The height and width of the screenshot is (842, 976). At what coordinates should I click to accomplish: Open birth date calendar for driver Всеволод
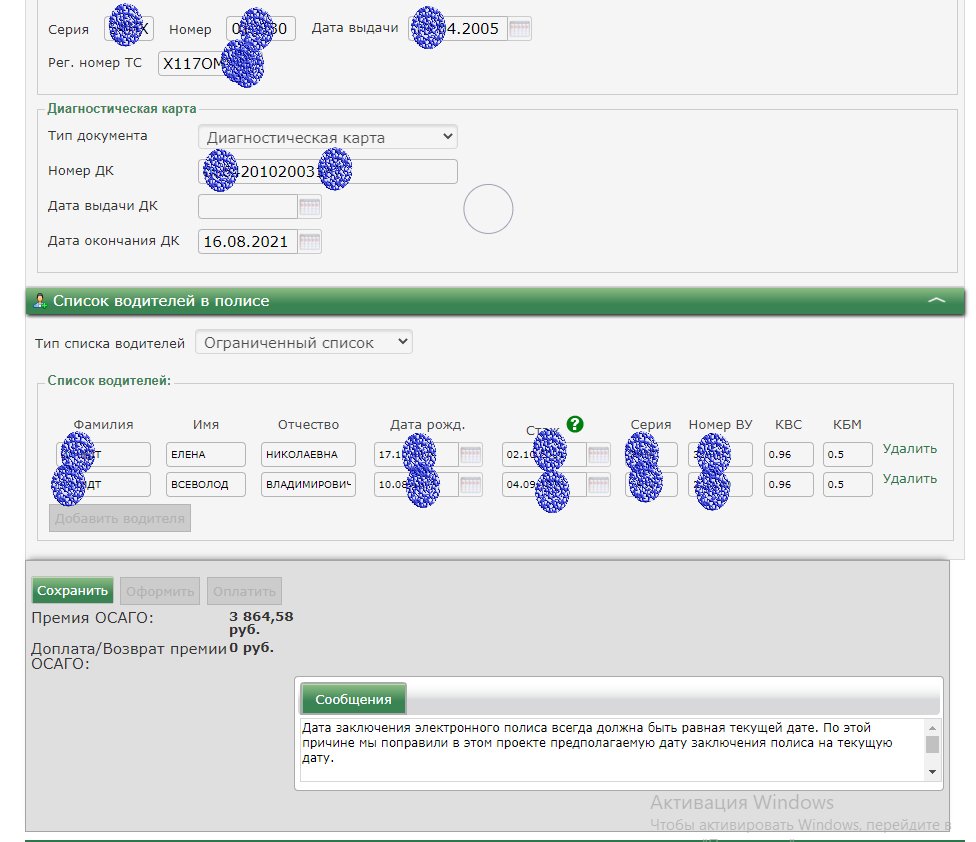(x=471, y=485)
